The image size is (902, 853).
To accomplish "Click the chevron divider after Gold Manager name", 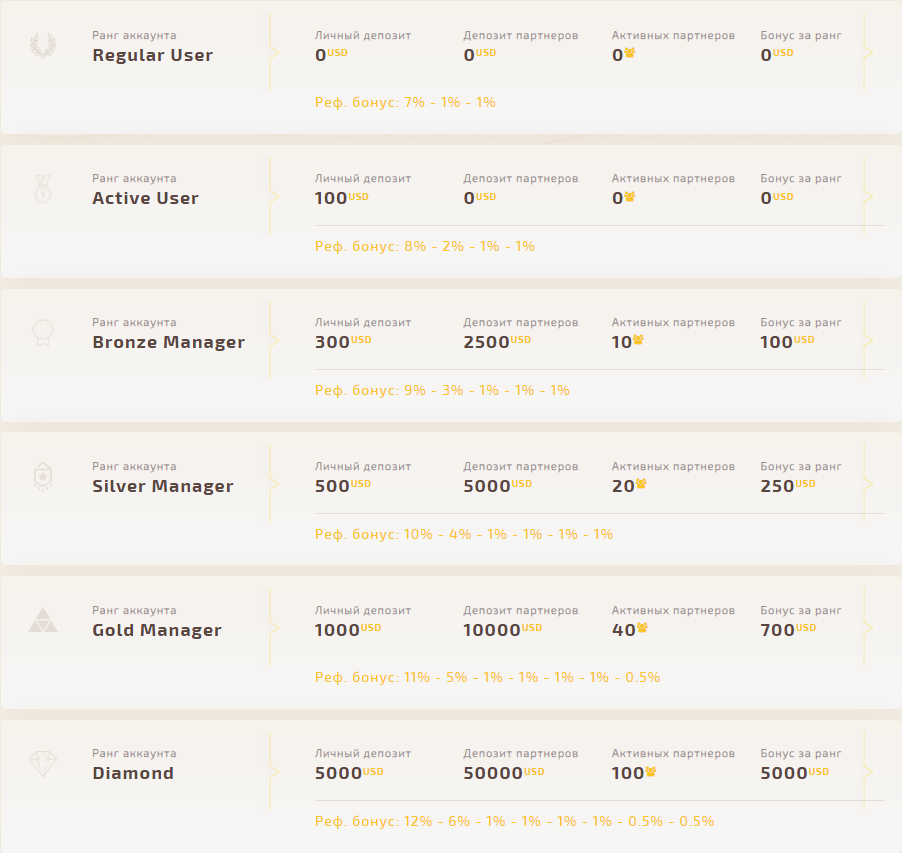I will 274,628.
